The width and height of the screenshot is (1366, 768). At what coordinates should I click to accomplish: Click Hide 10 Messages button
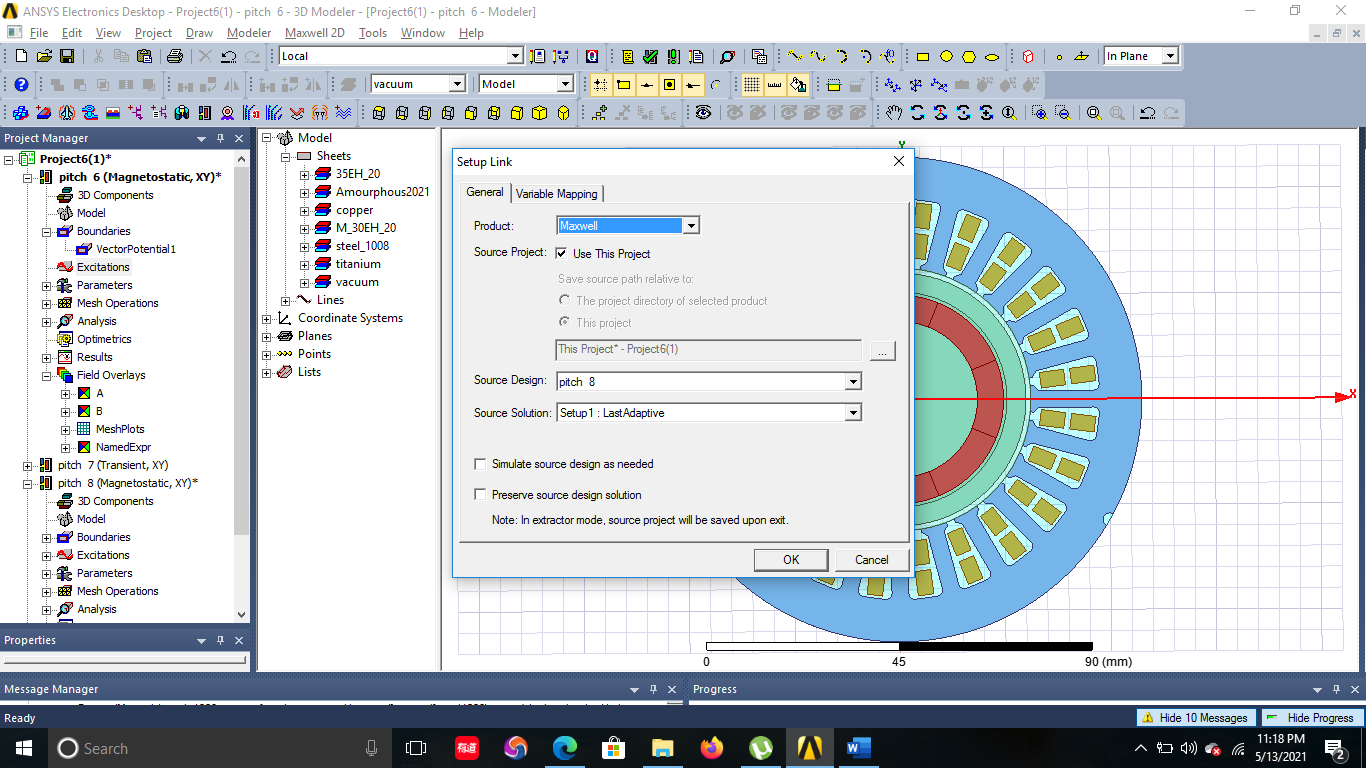pos(1196,717)
